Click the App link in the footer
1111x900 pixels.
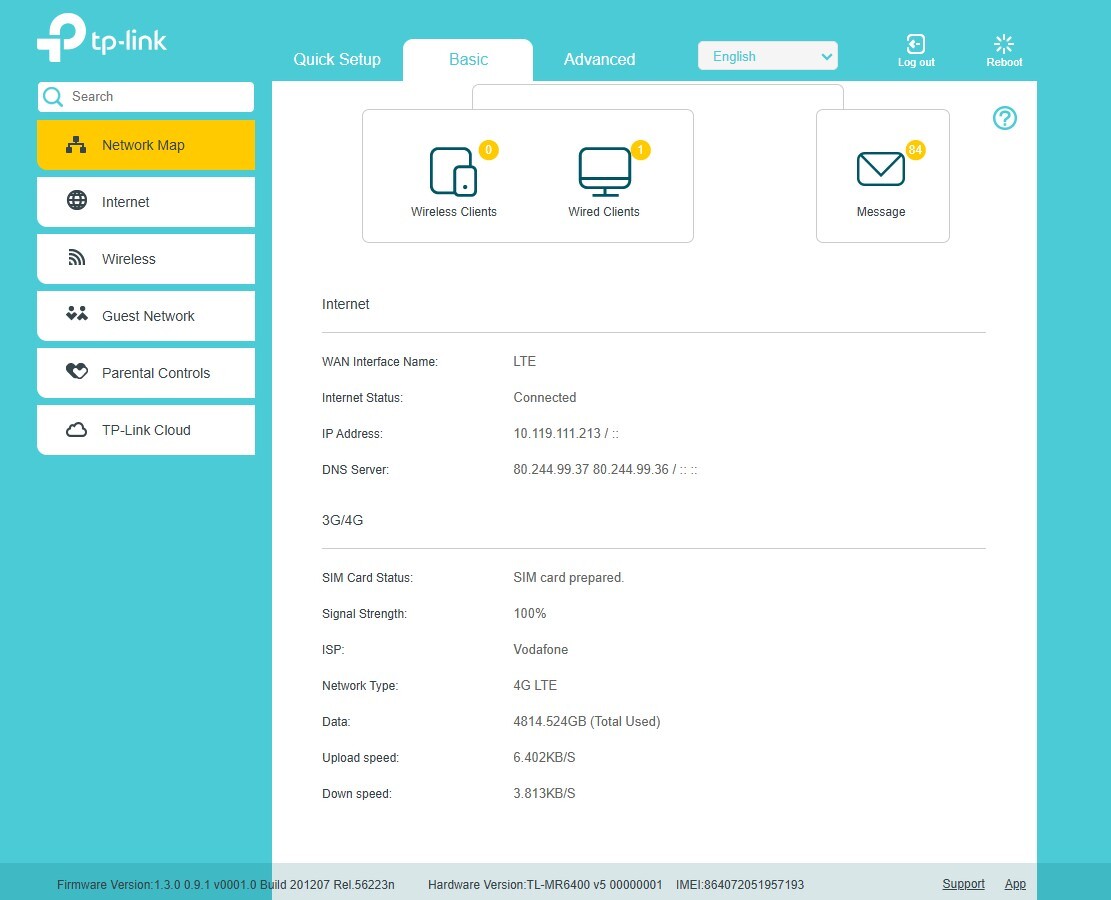[x=1015, y=884]
